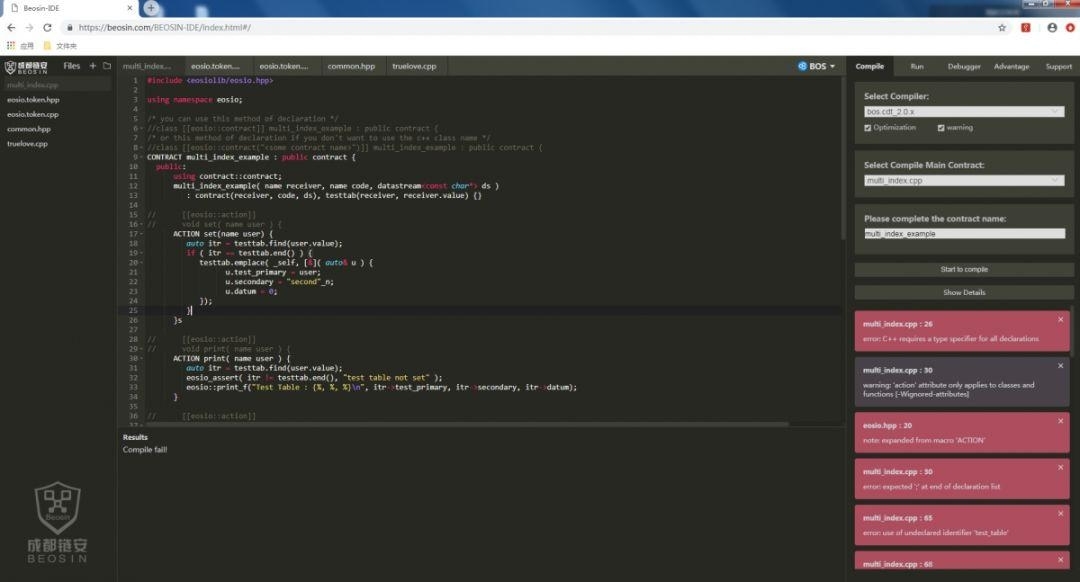Collapse code fold at line 9

tap(142, 157)
